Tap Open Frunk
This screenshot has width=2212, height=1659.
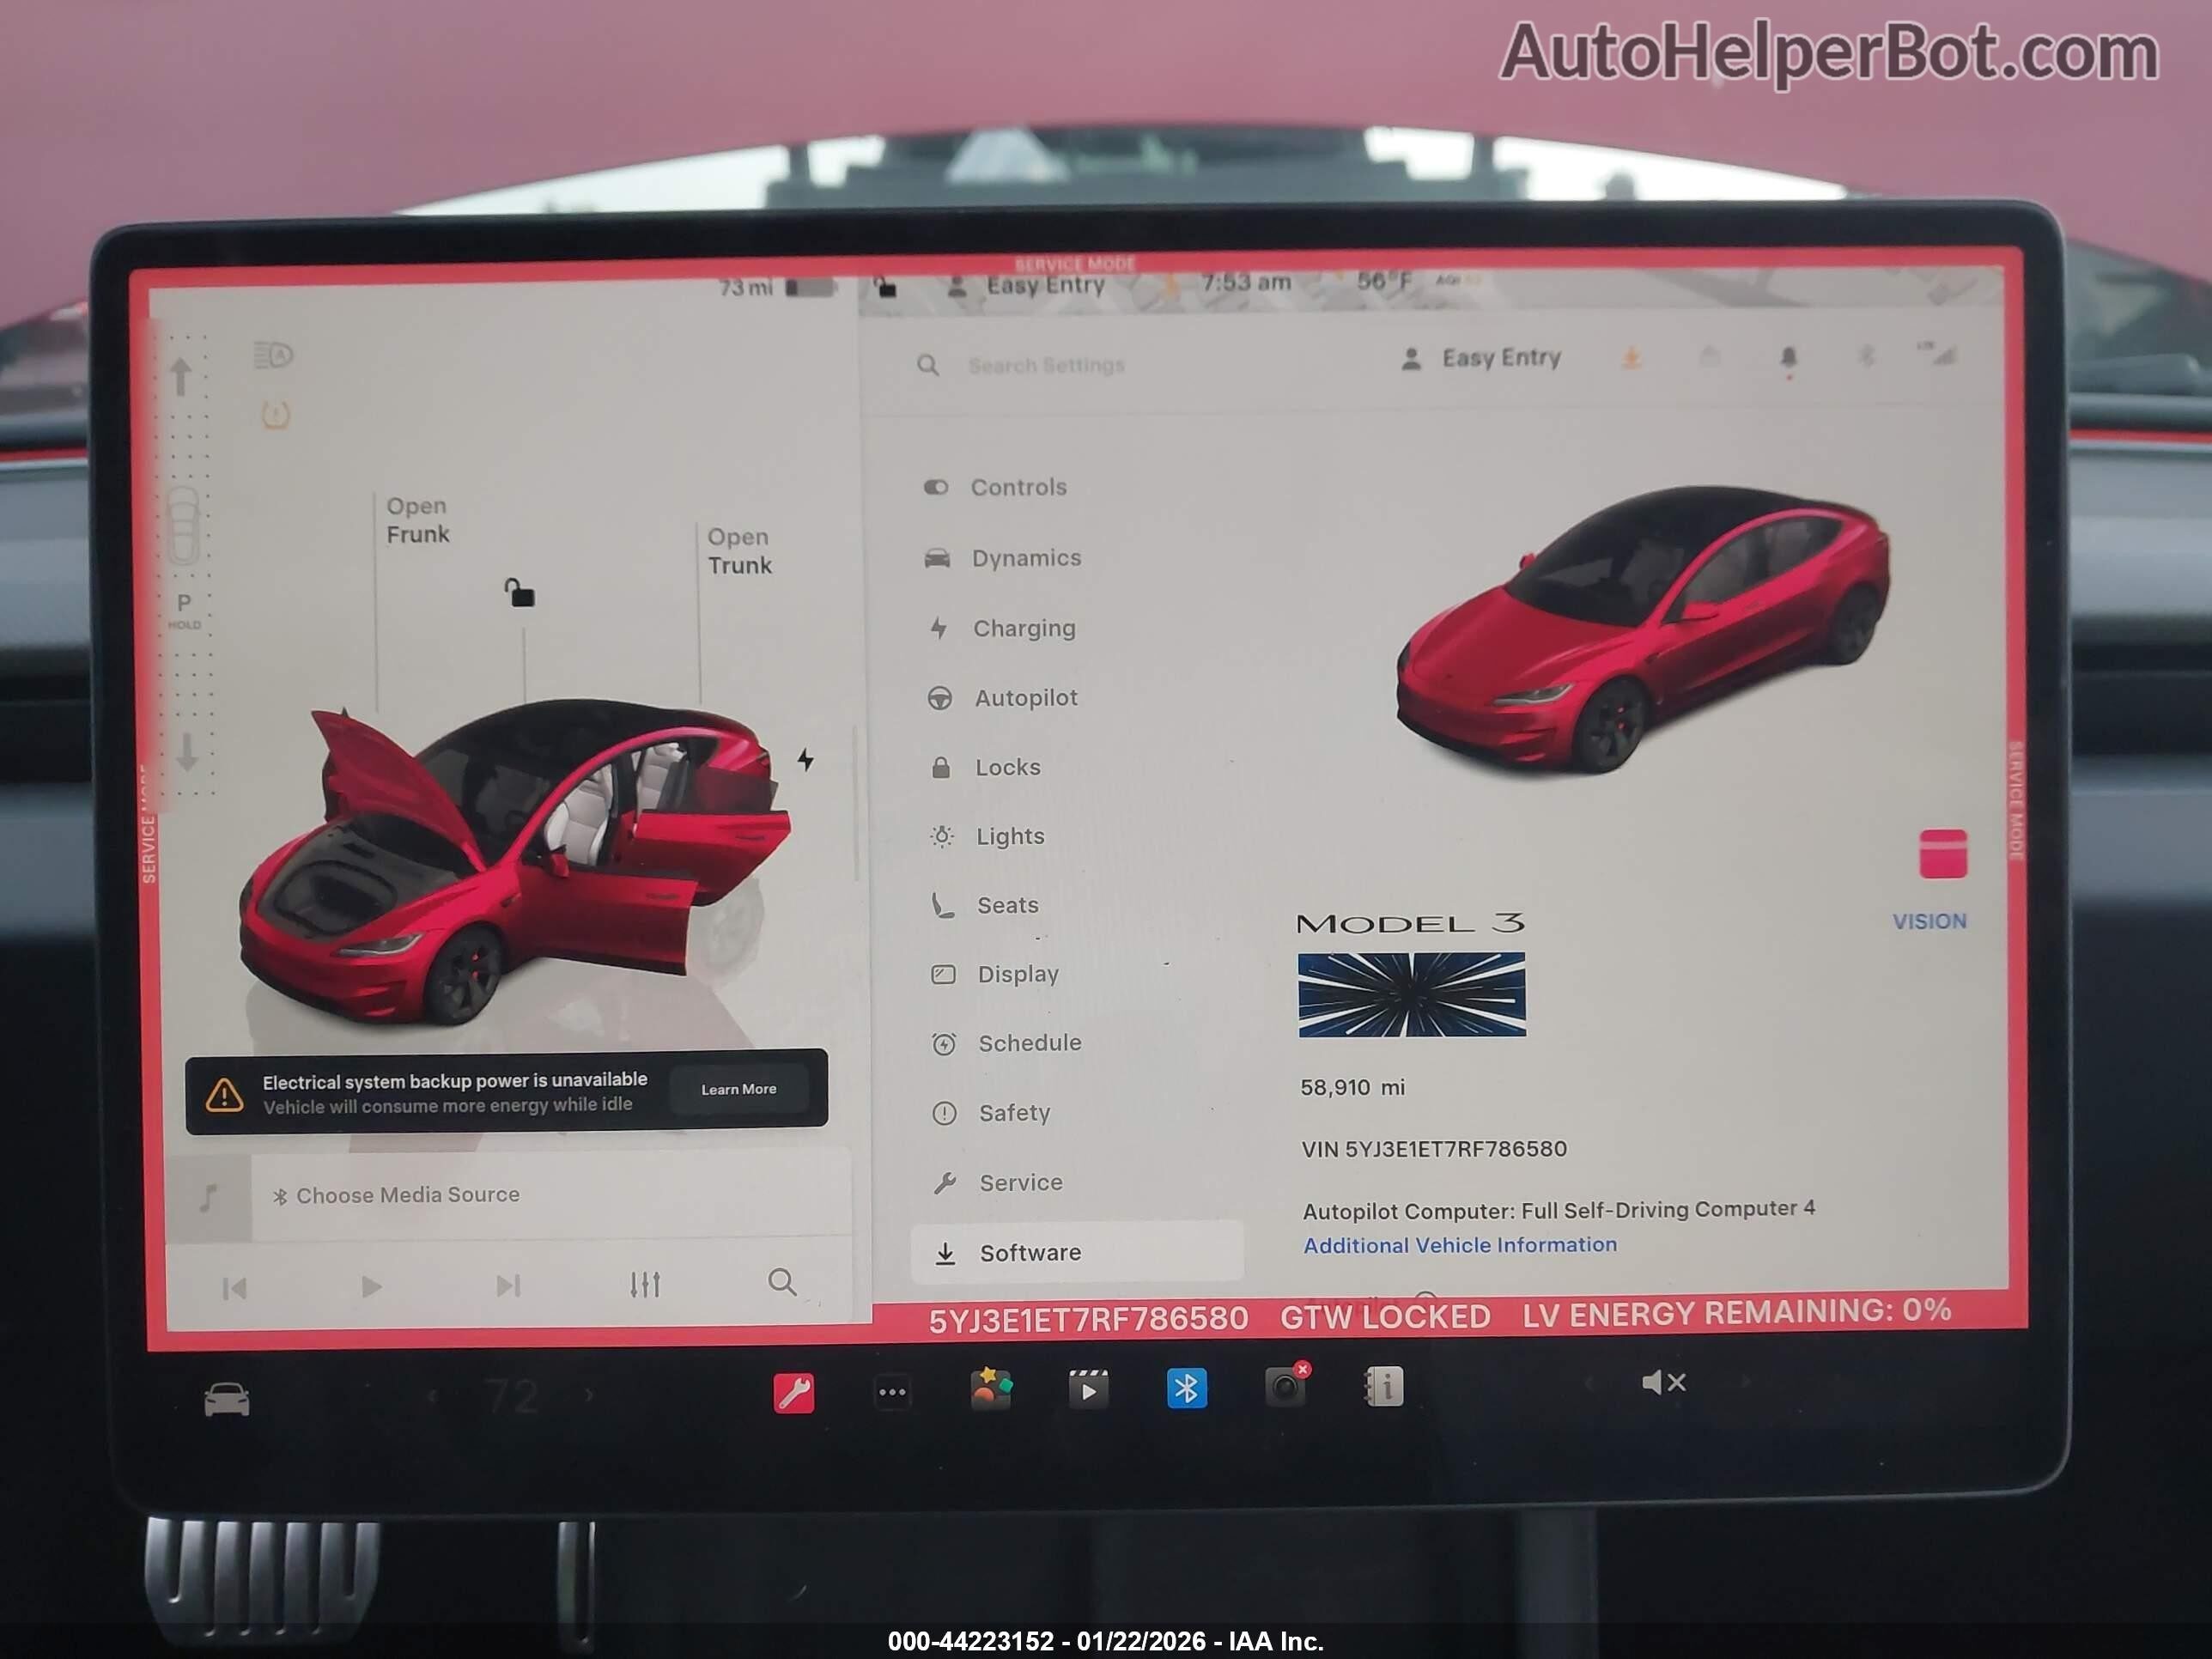(x=418, y=520)
